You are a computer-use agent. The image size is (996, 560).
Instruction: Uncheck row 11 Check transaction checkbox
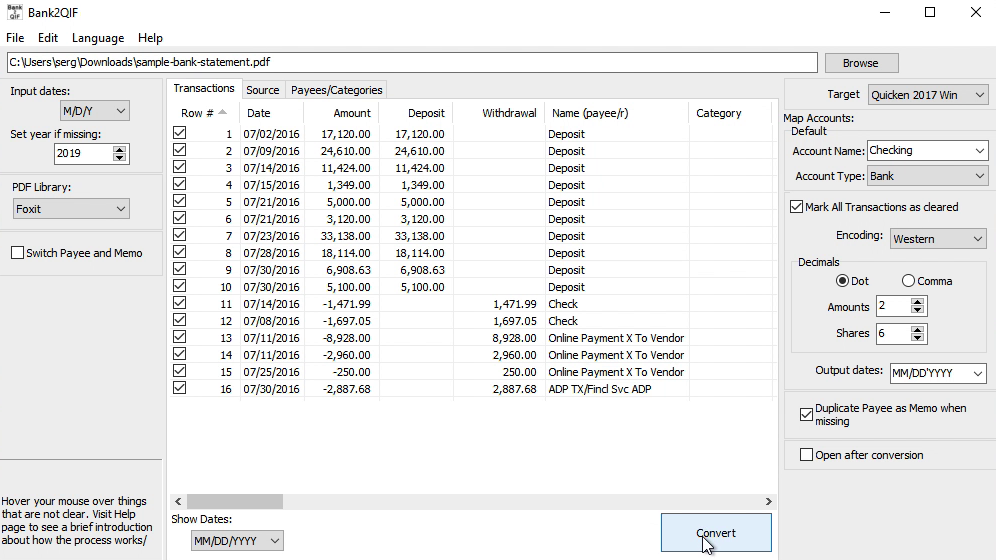tap(180, 303)
